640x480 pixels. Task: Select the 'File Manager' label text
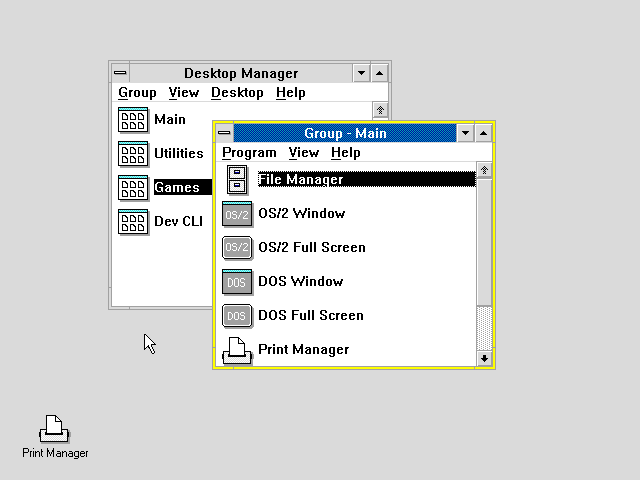pyautogui.click(x=301, y=180)
